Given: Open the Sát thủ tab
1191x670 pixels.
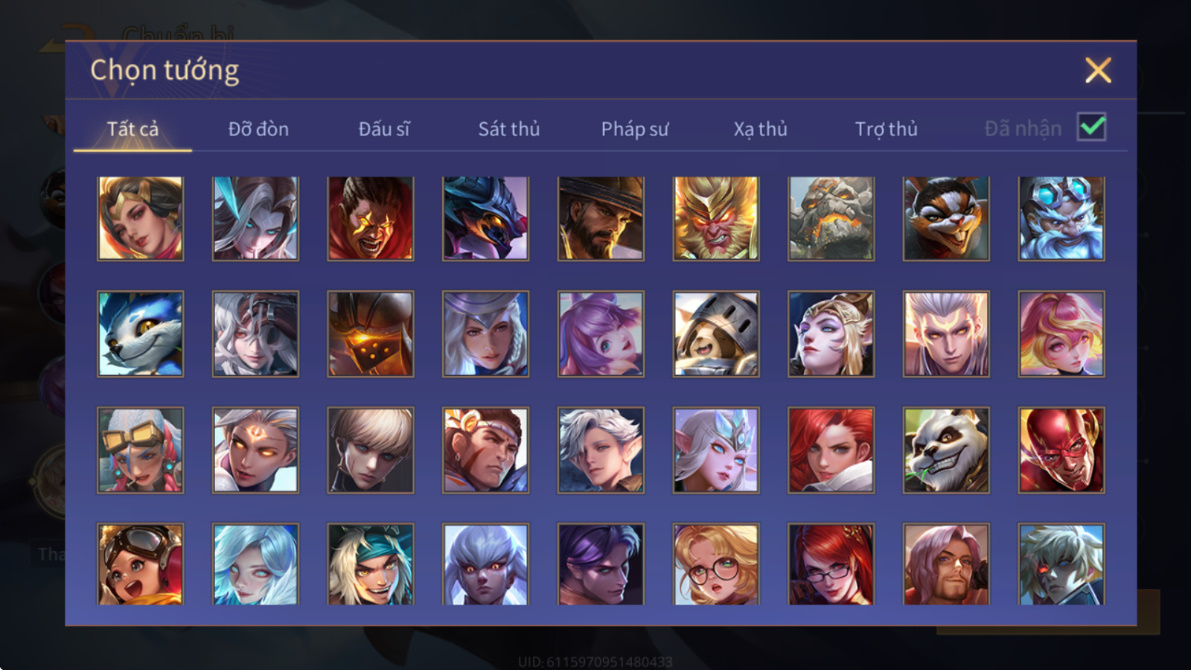Looking at the screenshot, I should pyautogui.click(x=509, y=128).
